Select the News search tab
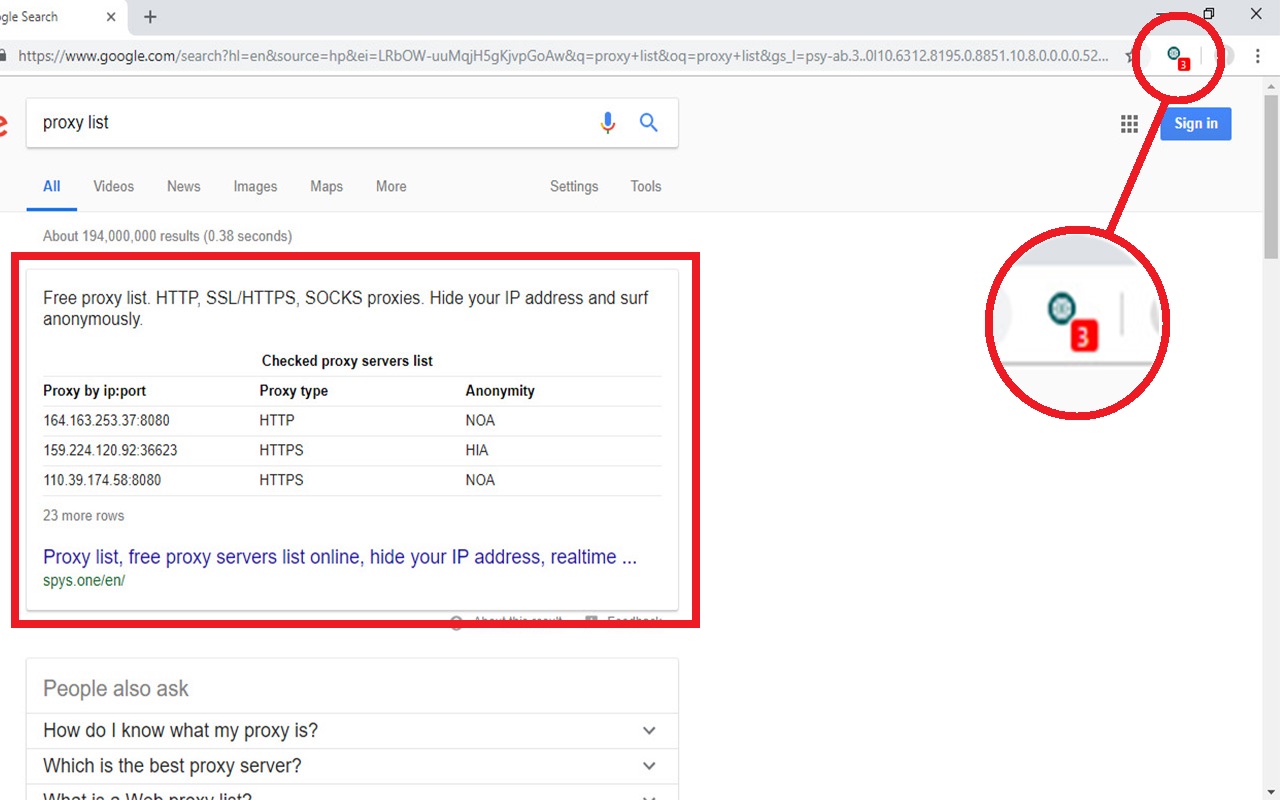The height and width of the screenshot is (800, 1280). 183,186
